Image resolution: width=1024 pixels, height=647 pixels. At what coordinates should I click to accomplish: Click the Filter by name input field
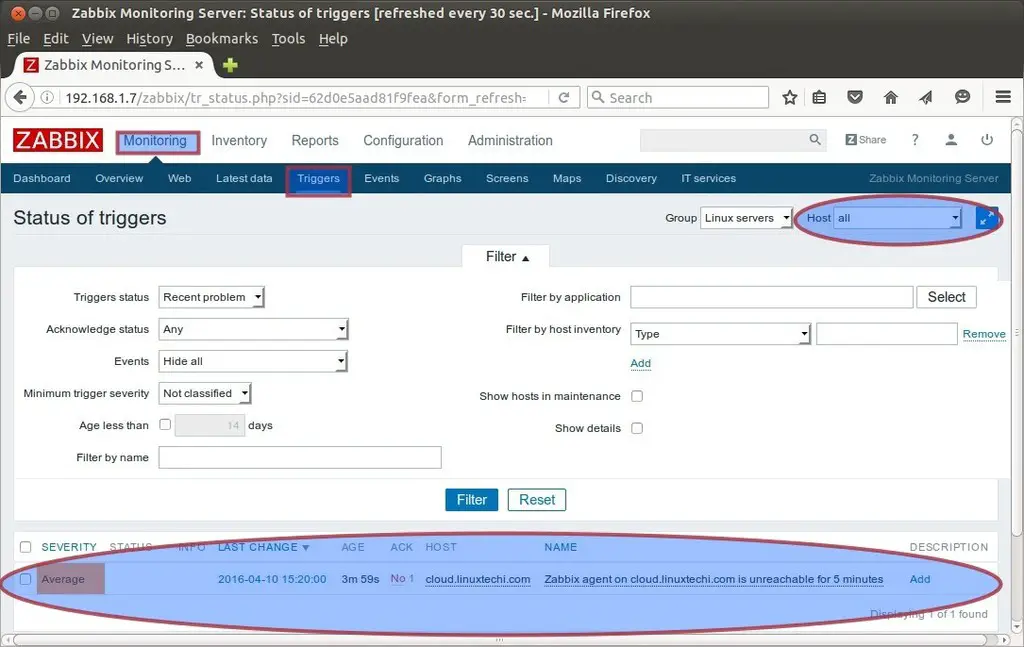coord(300,457)
